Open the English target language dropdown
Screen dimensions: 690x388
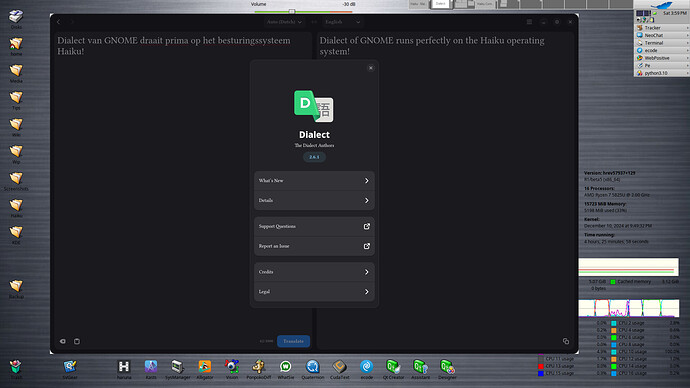tap(343, 22)
